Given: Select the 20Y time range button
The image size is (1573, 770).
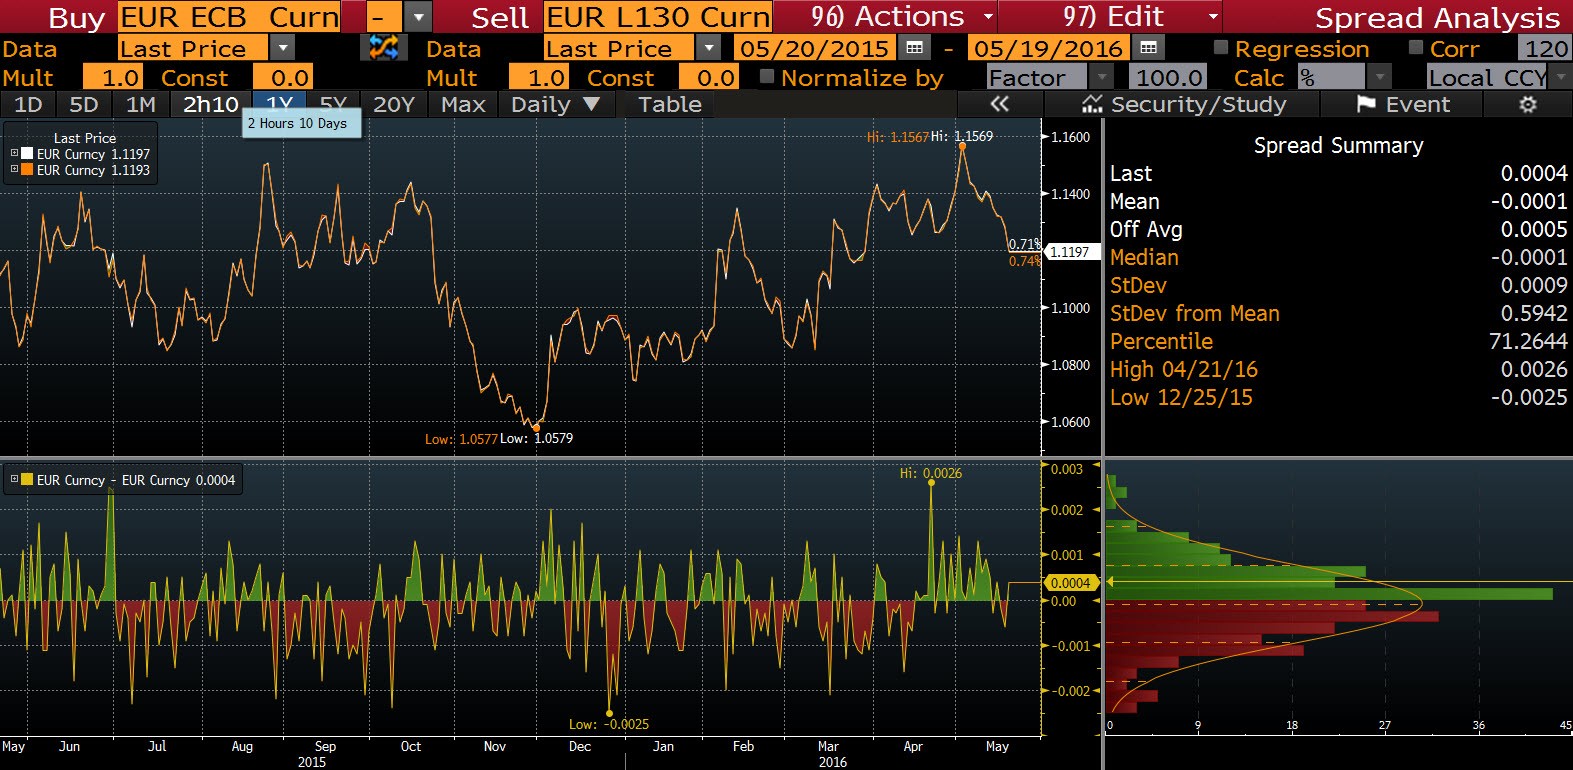Looking at the screenshot, I should [393, 105].
